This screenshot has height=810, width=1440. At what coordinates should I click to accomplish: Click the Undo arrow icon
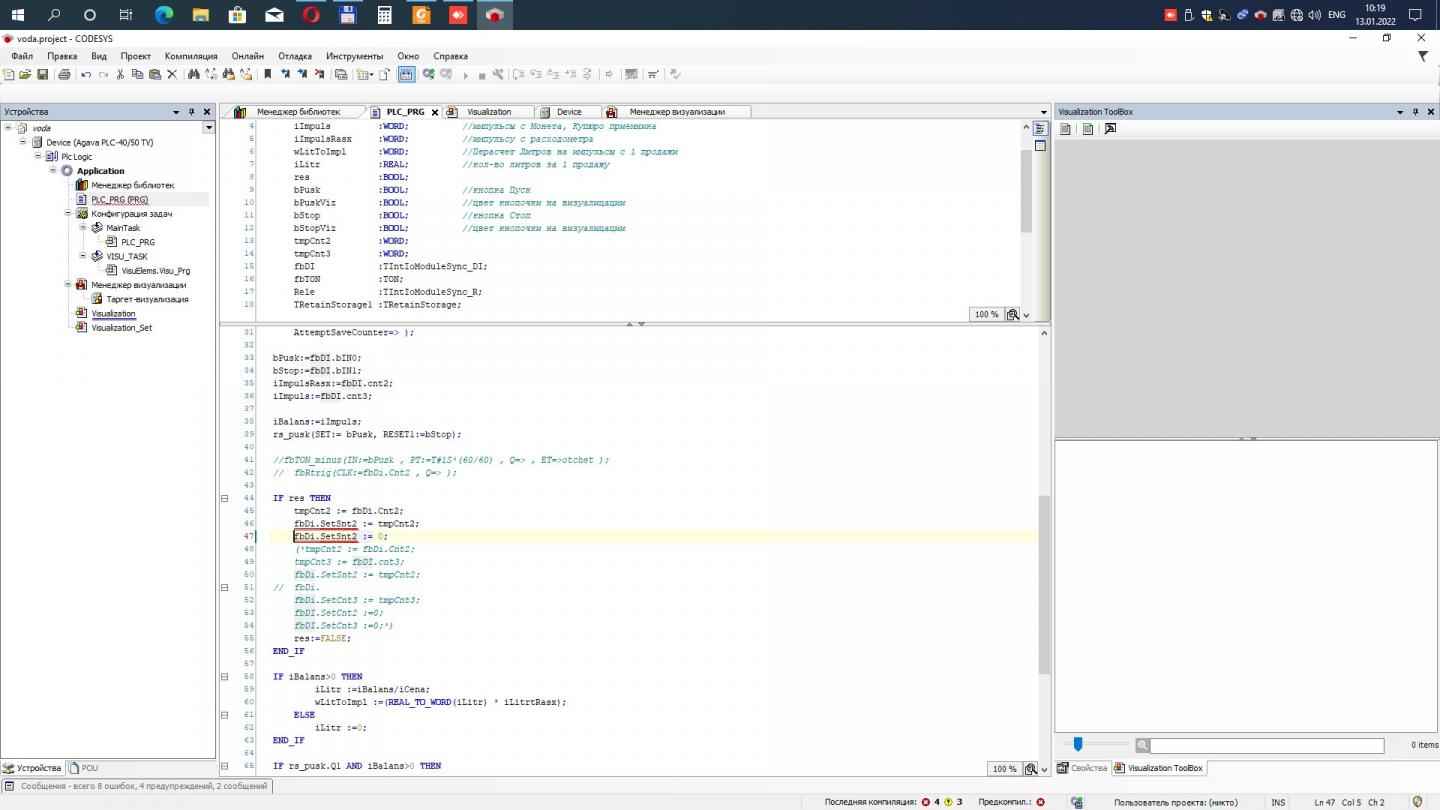pos(86,74)
